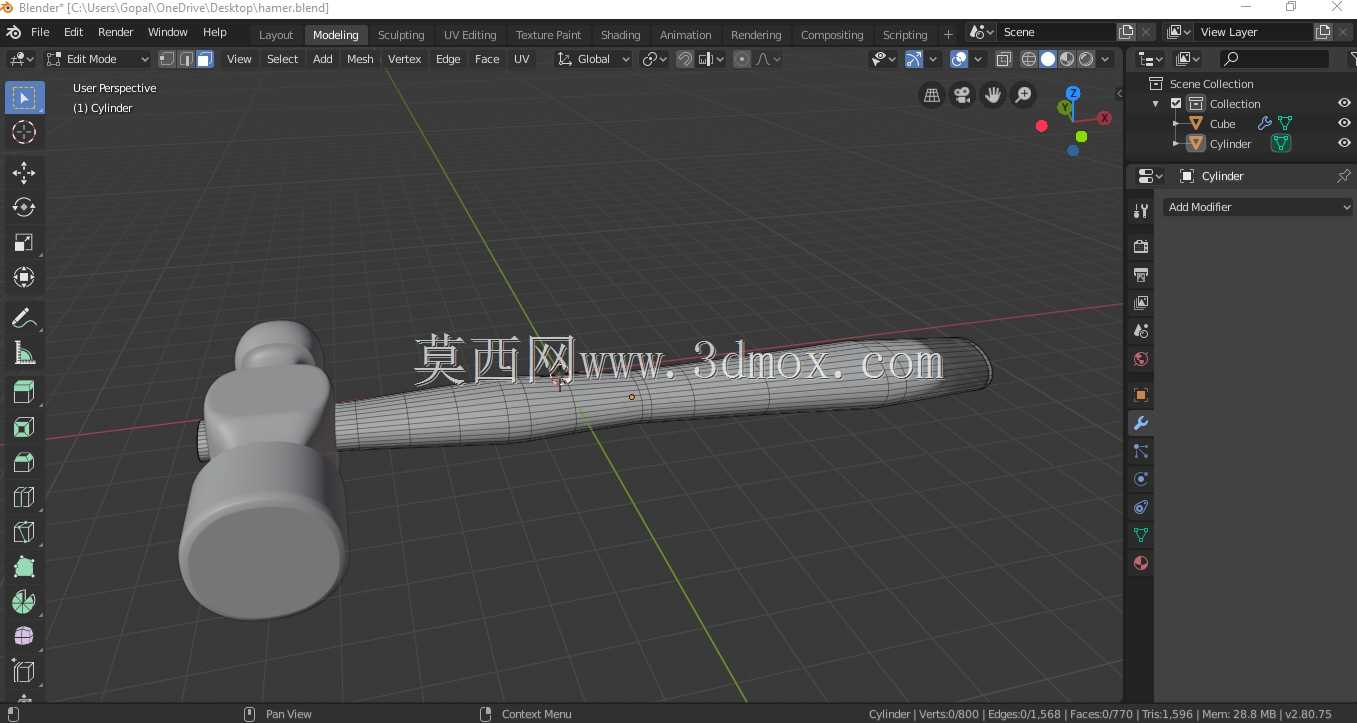
Task: Select the Extrude Region tool
Action: 24,393
